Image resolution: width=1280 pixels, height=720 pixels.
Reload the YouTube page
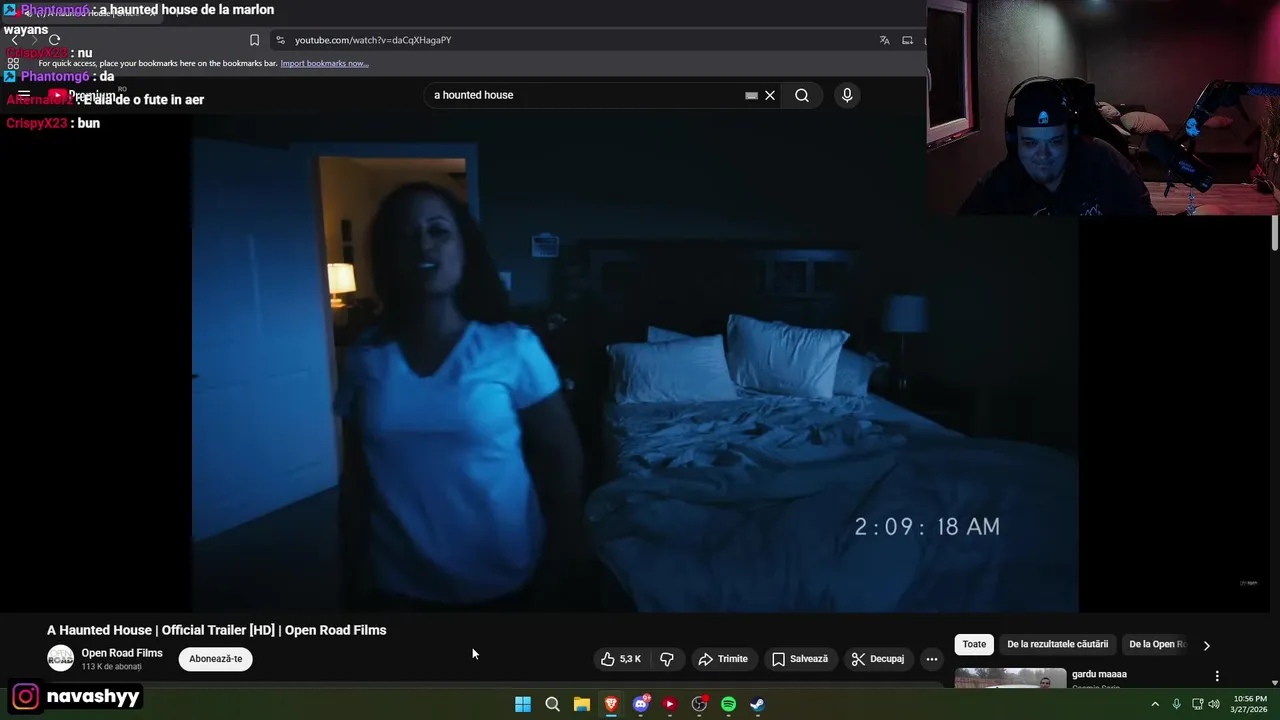coord(54,40)
